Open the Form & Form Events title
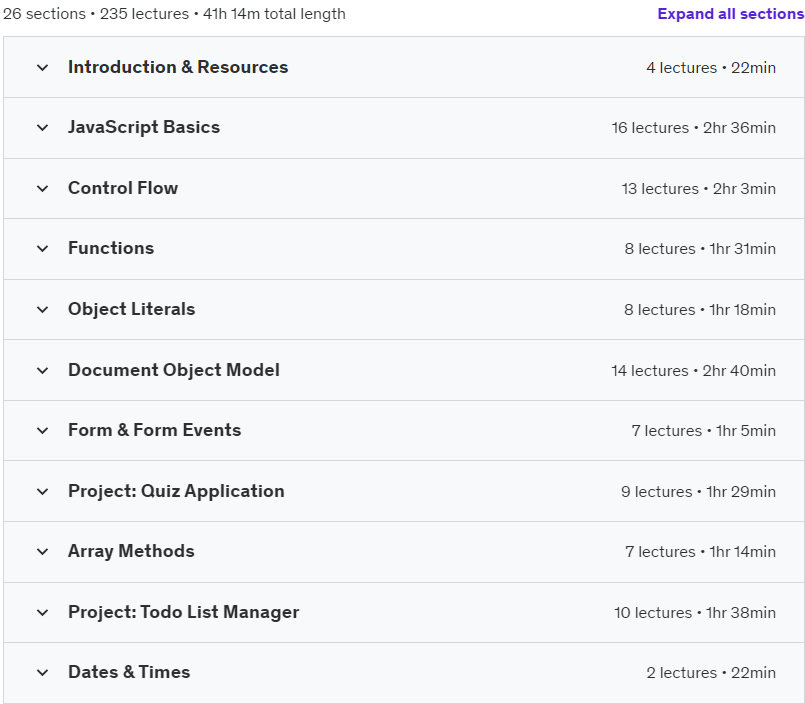 [155, 430]
